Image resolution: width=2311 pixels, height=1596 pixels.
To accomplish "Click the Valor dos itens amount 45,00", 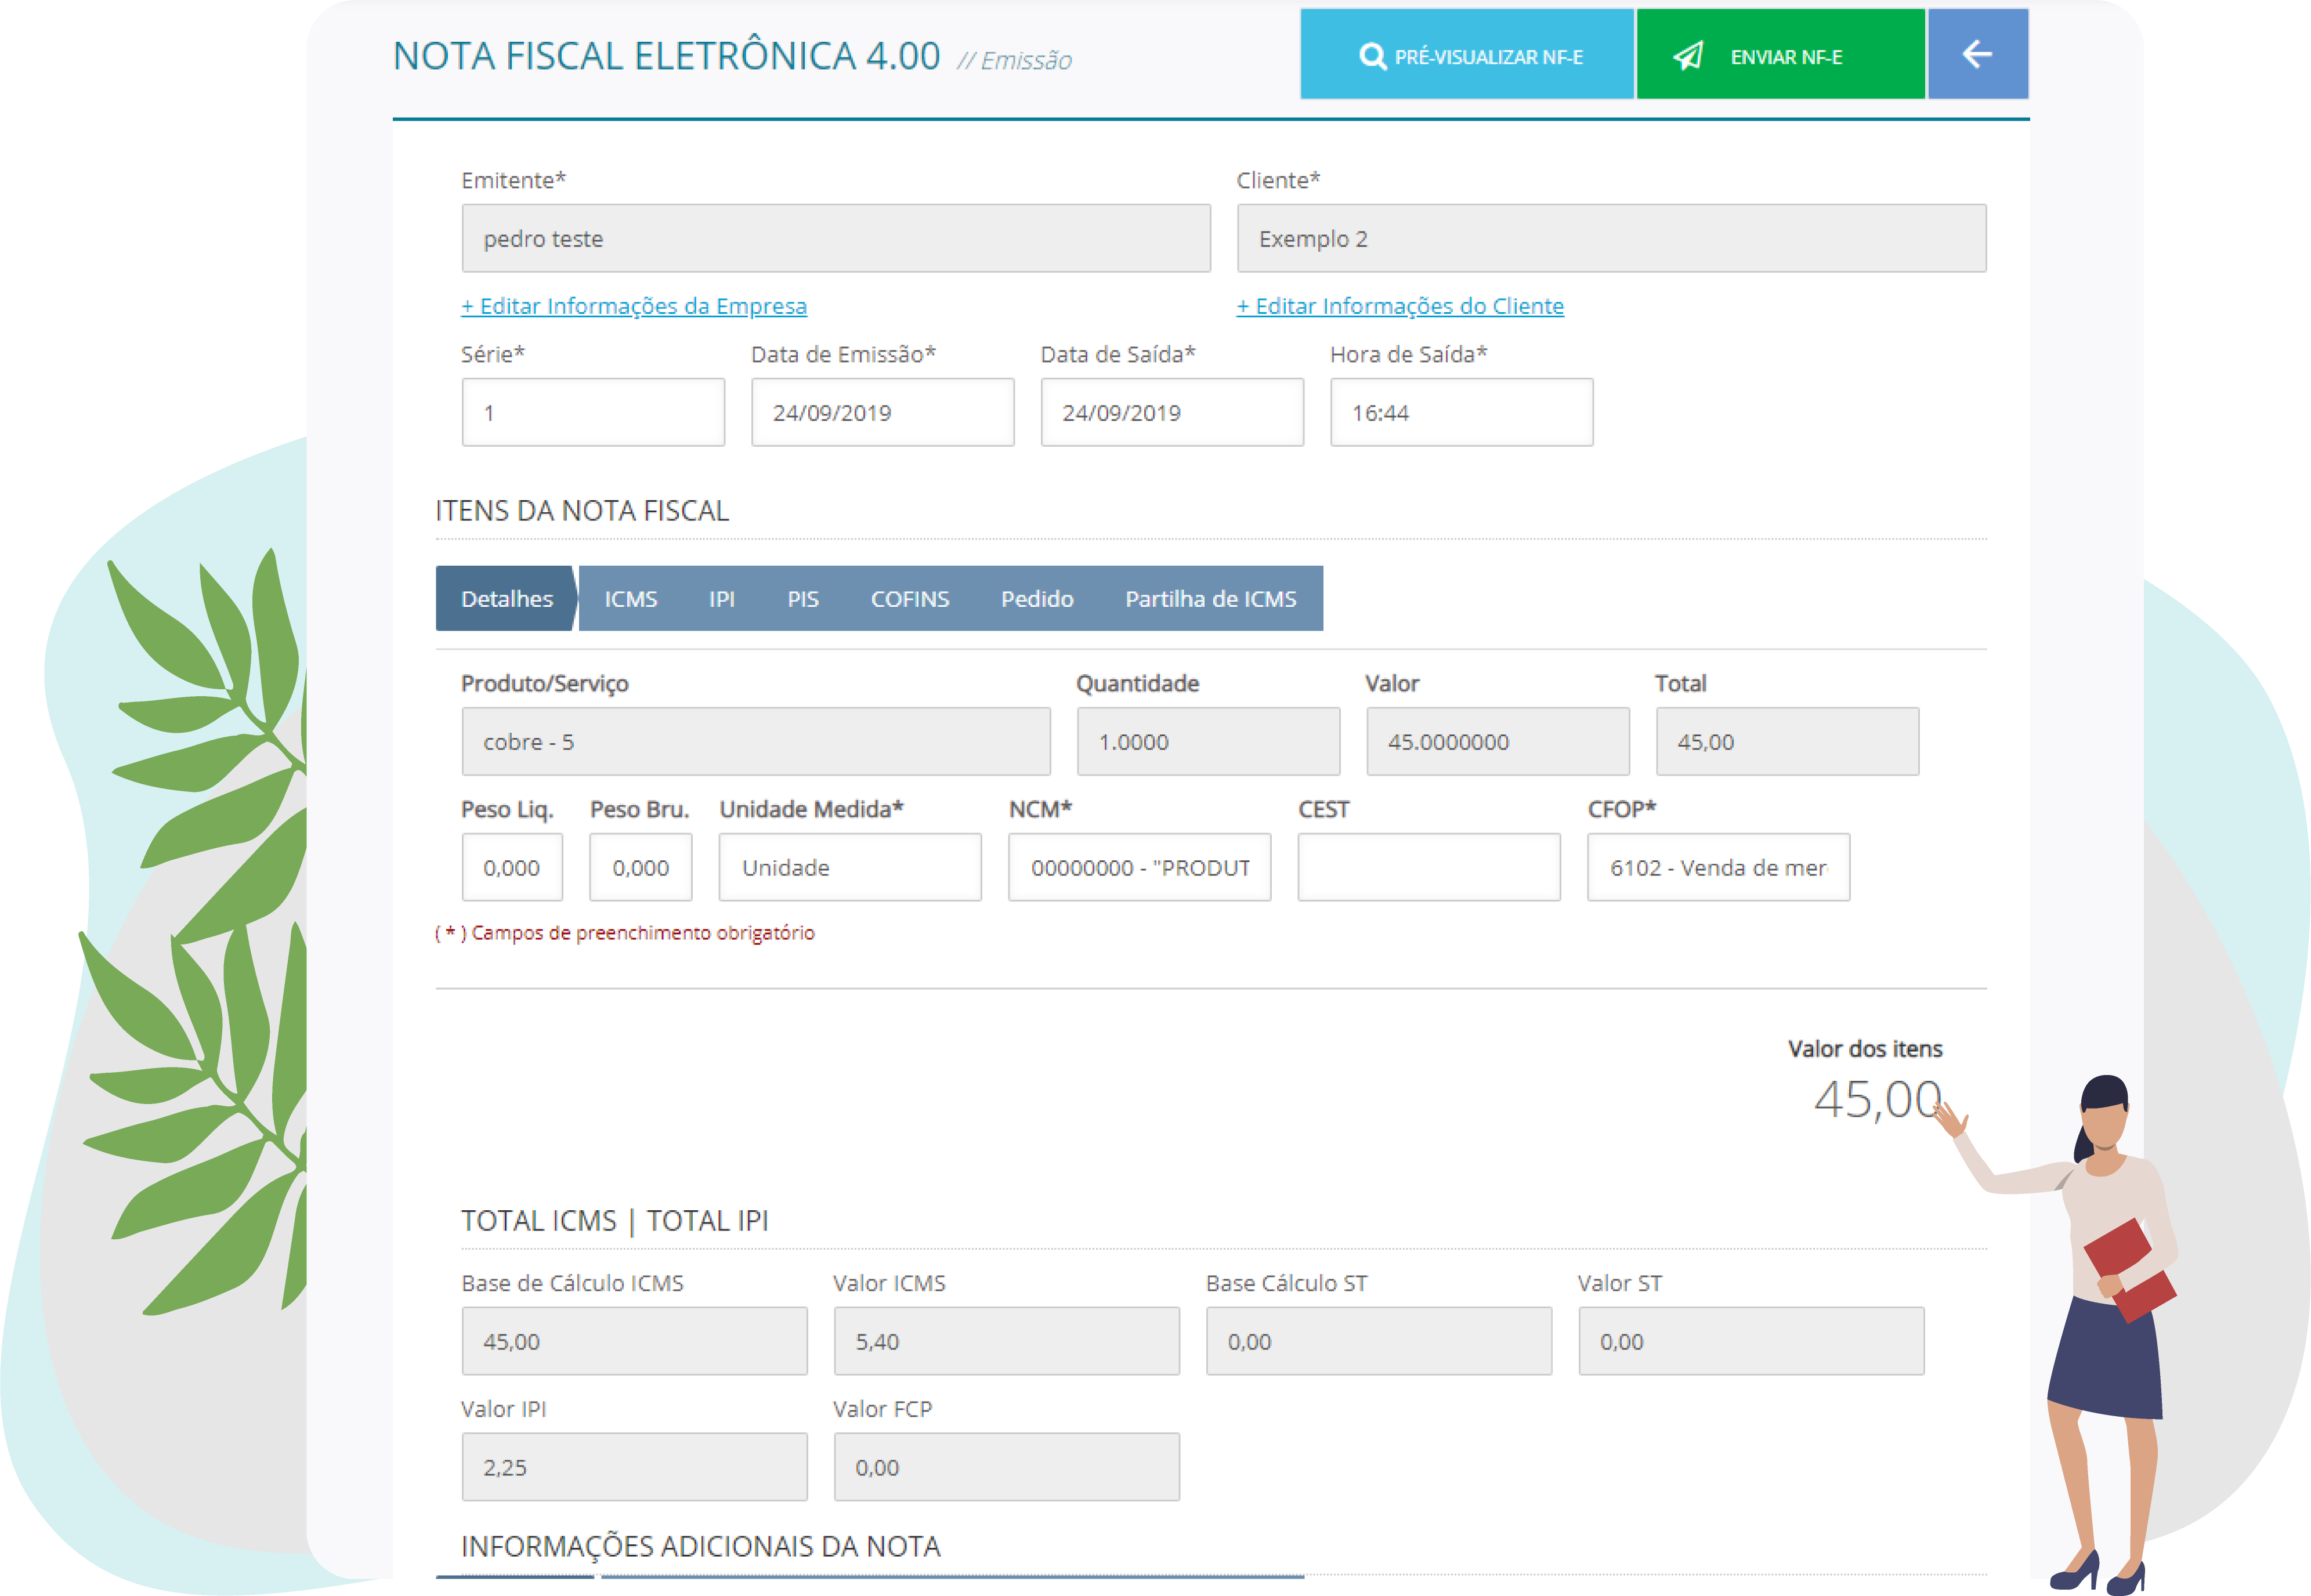I will point(1877,1099).
